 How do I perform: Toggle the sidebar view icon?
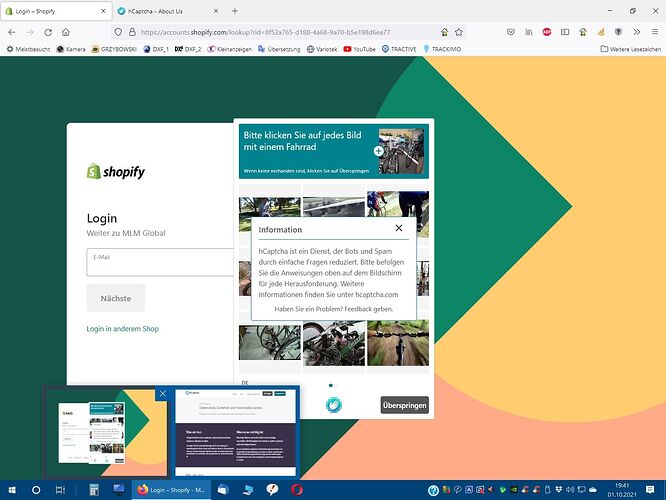coord(565,32)
